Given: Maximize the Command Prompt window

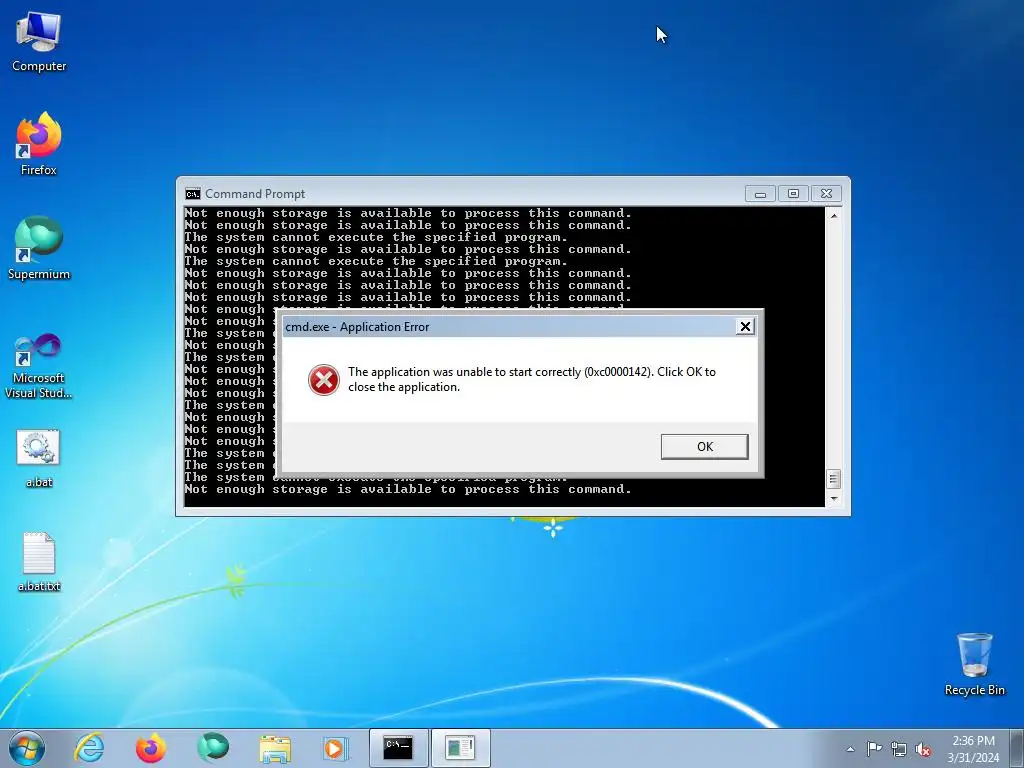Looking at the screenshot, I should tap(793, 193).
